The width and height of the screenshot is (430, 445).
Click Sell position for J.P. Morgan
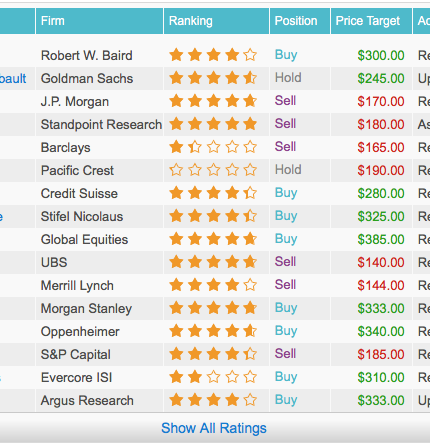[285, 101]
